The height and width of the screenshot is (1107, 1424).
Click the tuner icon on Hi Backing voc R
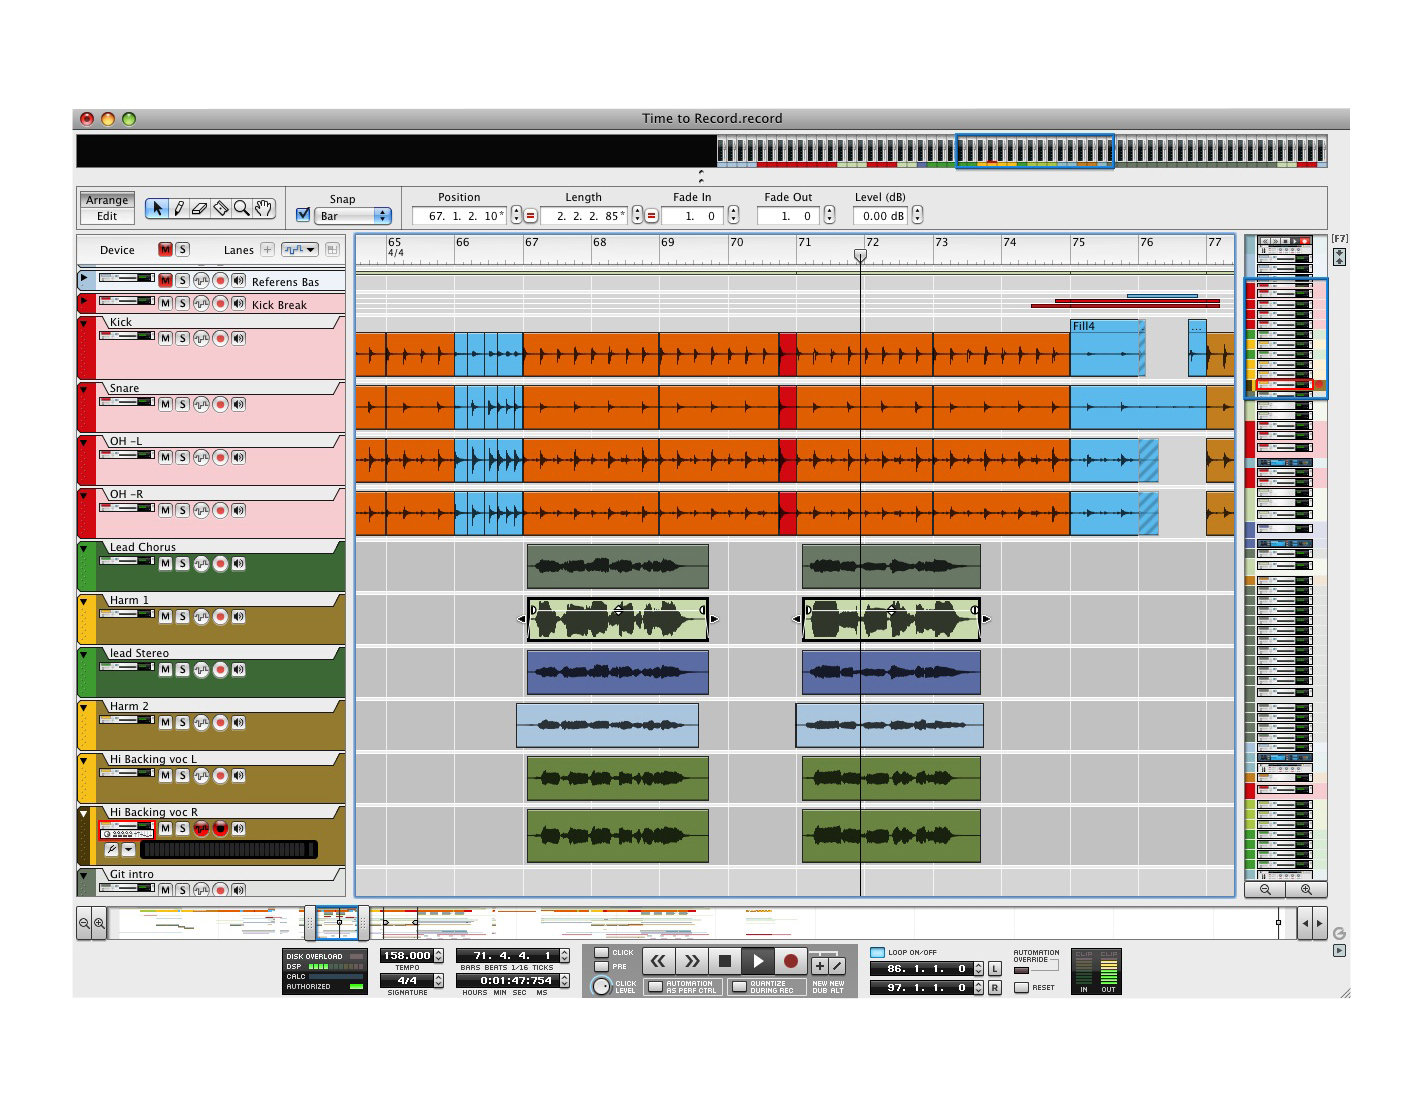click(112, 850)
